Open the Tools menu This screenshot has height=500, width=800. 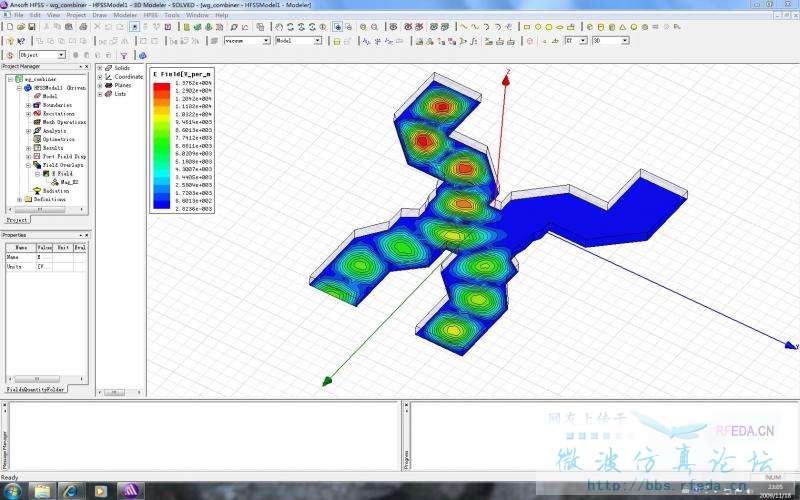pyautogui.click(x=172, y=15)
